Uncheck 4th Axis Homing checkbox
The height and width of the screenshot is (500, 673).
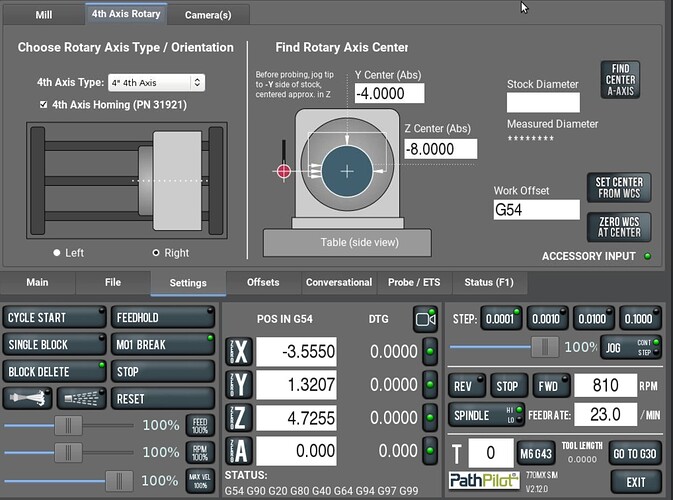tap(43, 105)
